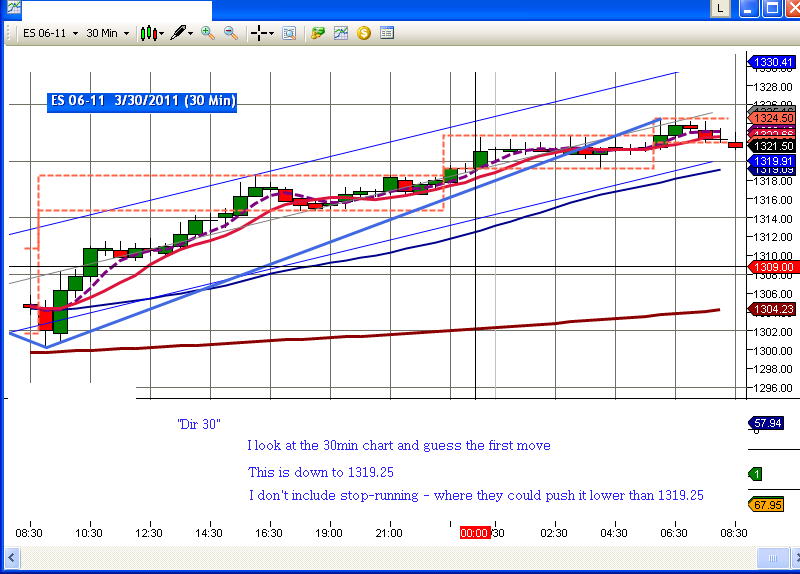Minimize the chart window
The width and height of the screenshot is (800, 574).
point(749,9)
